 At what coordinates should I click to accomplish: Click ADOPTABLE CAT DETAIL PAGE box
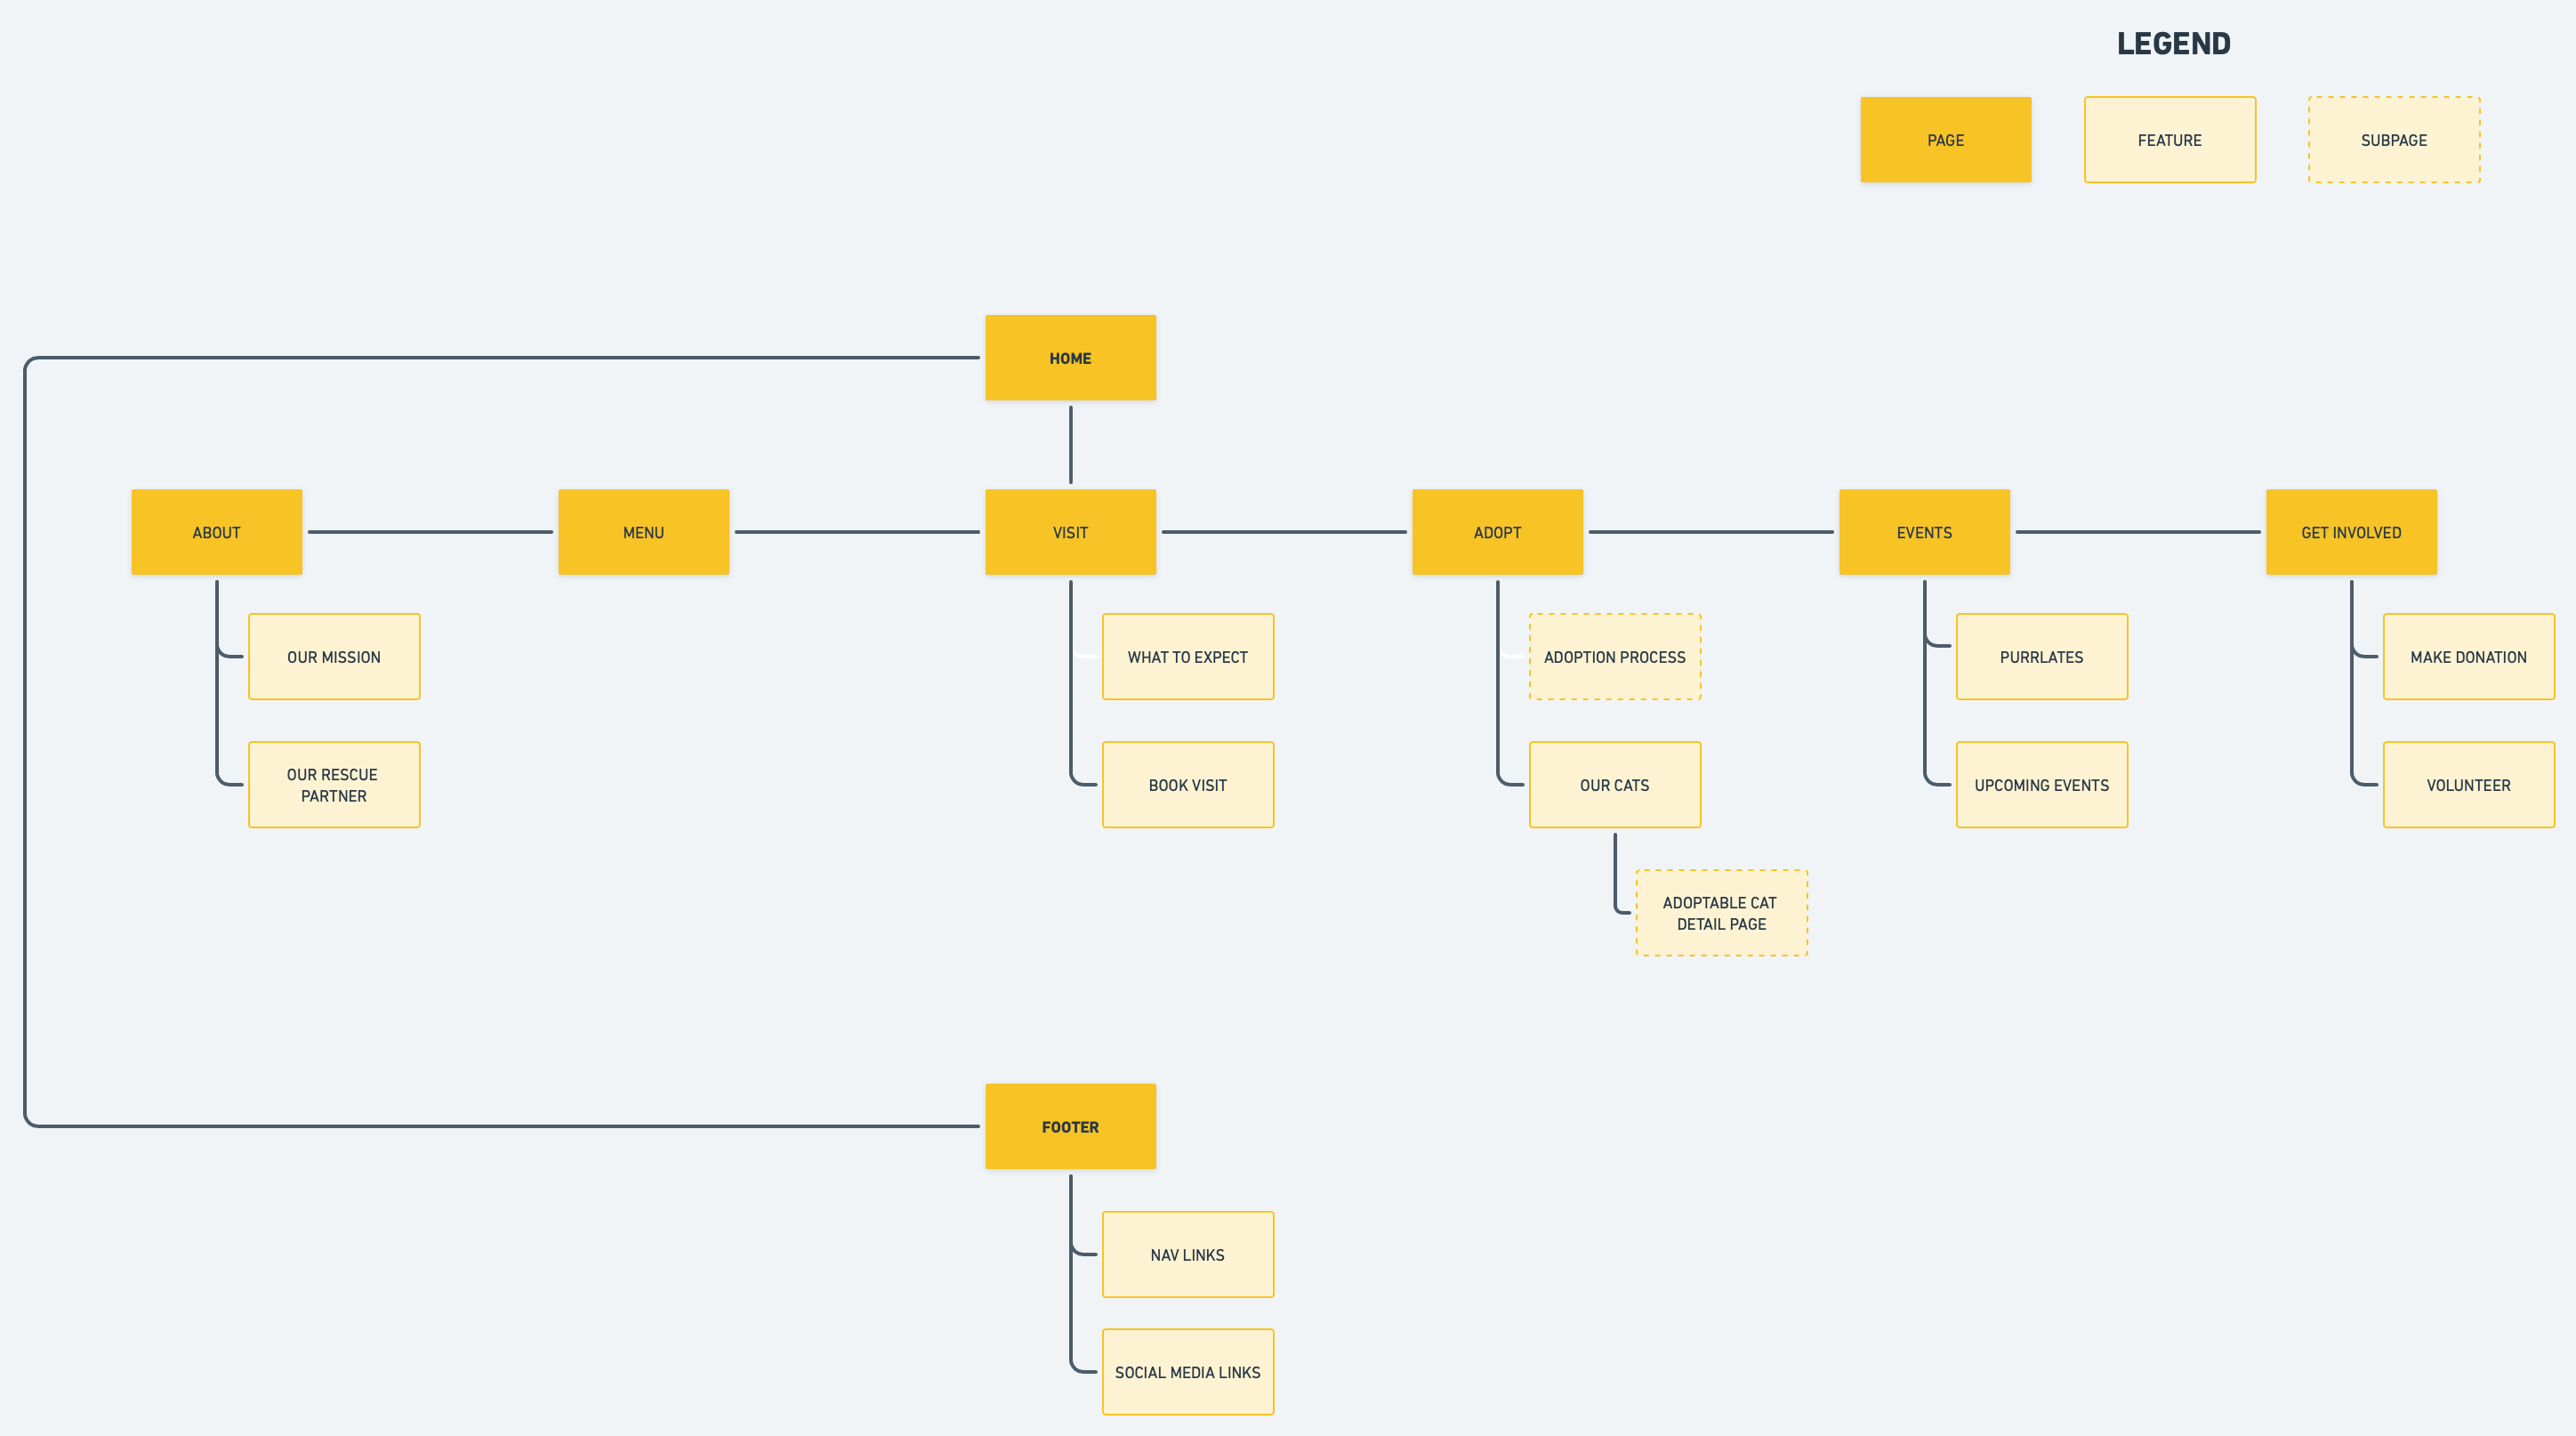pyautogui.click(x=1721, y=913)
